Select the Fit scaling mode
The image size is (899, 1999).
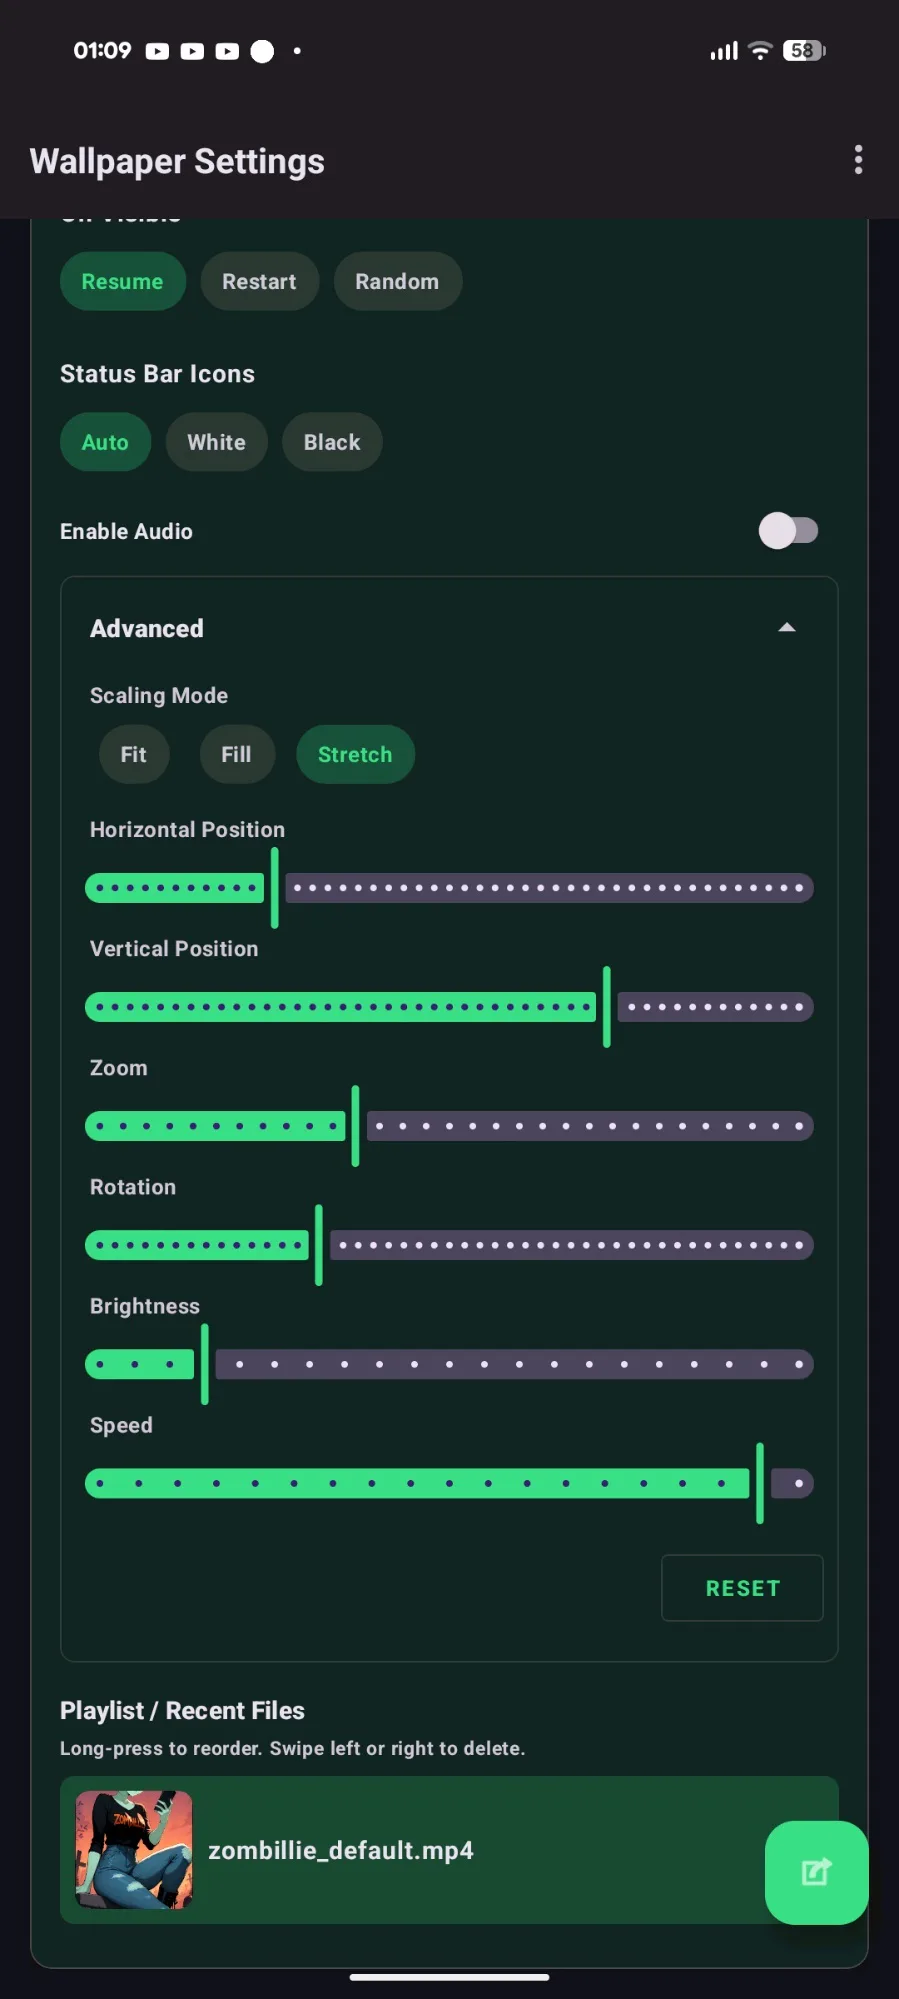click(x=134, y=755)
